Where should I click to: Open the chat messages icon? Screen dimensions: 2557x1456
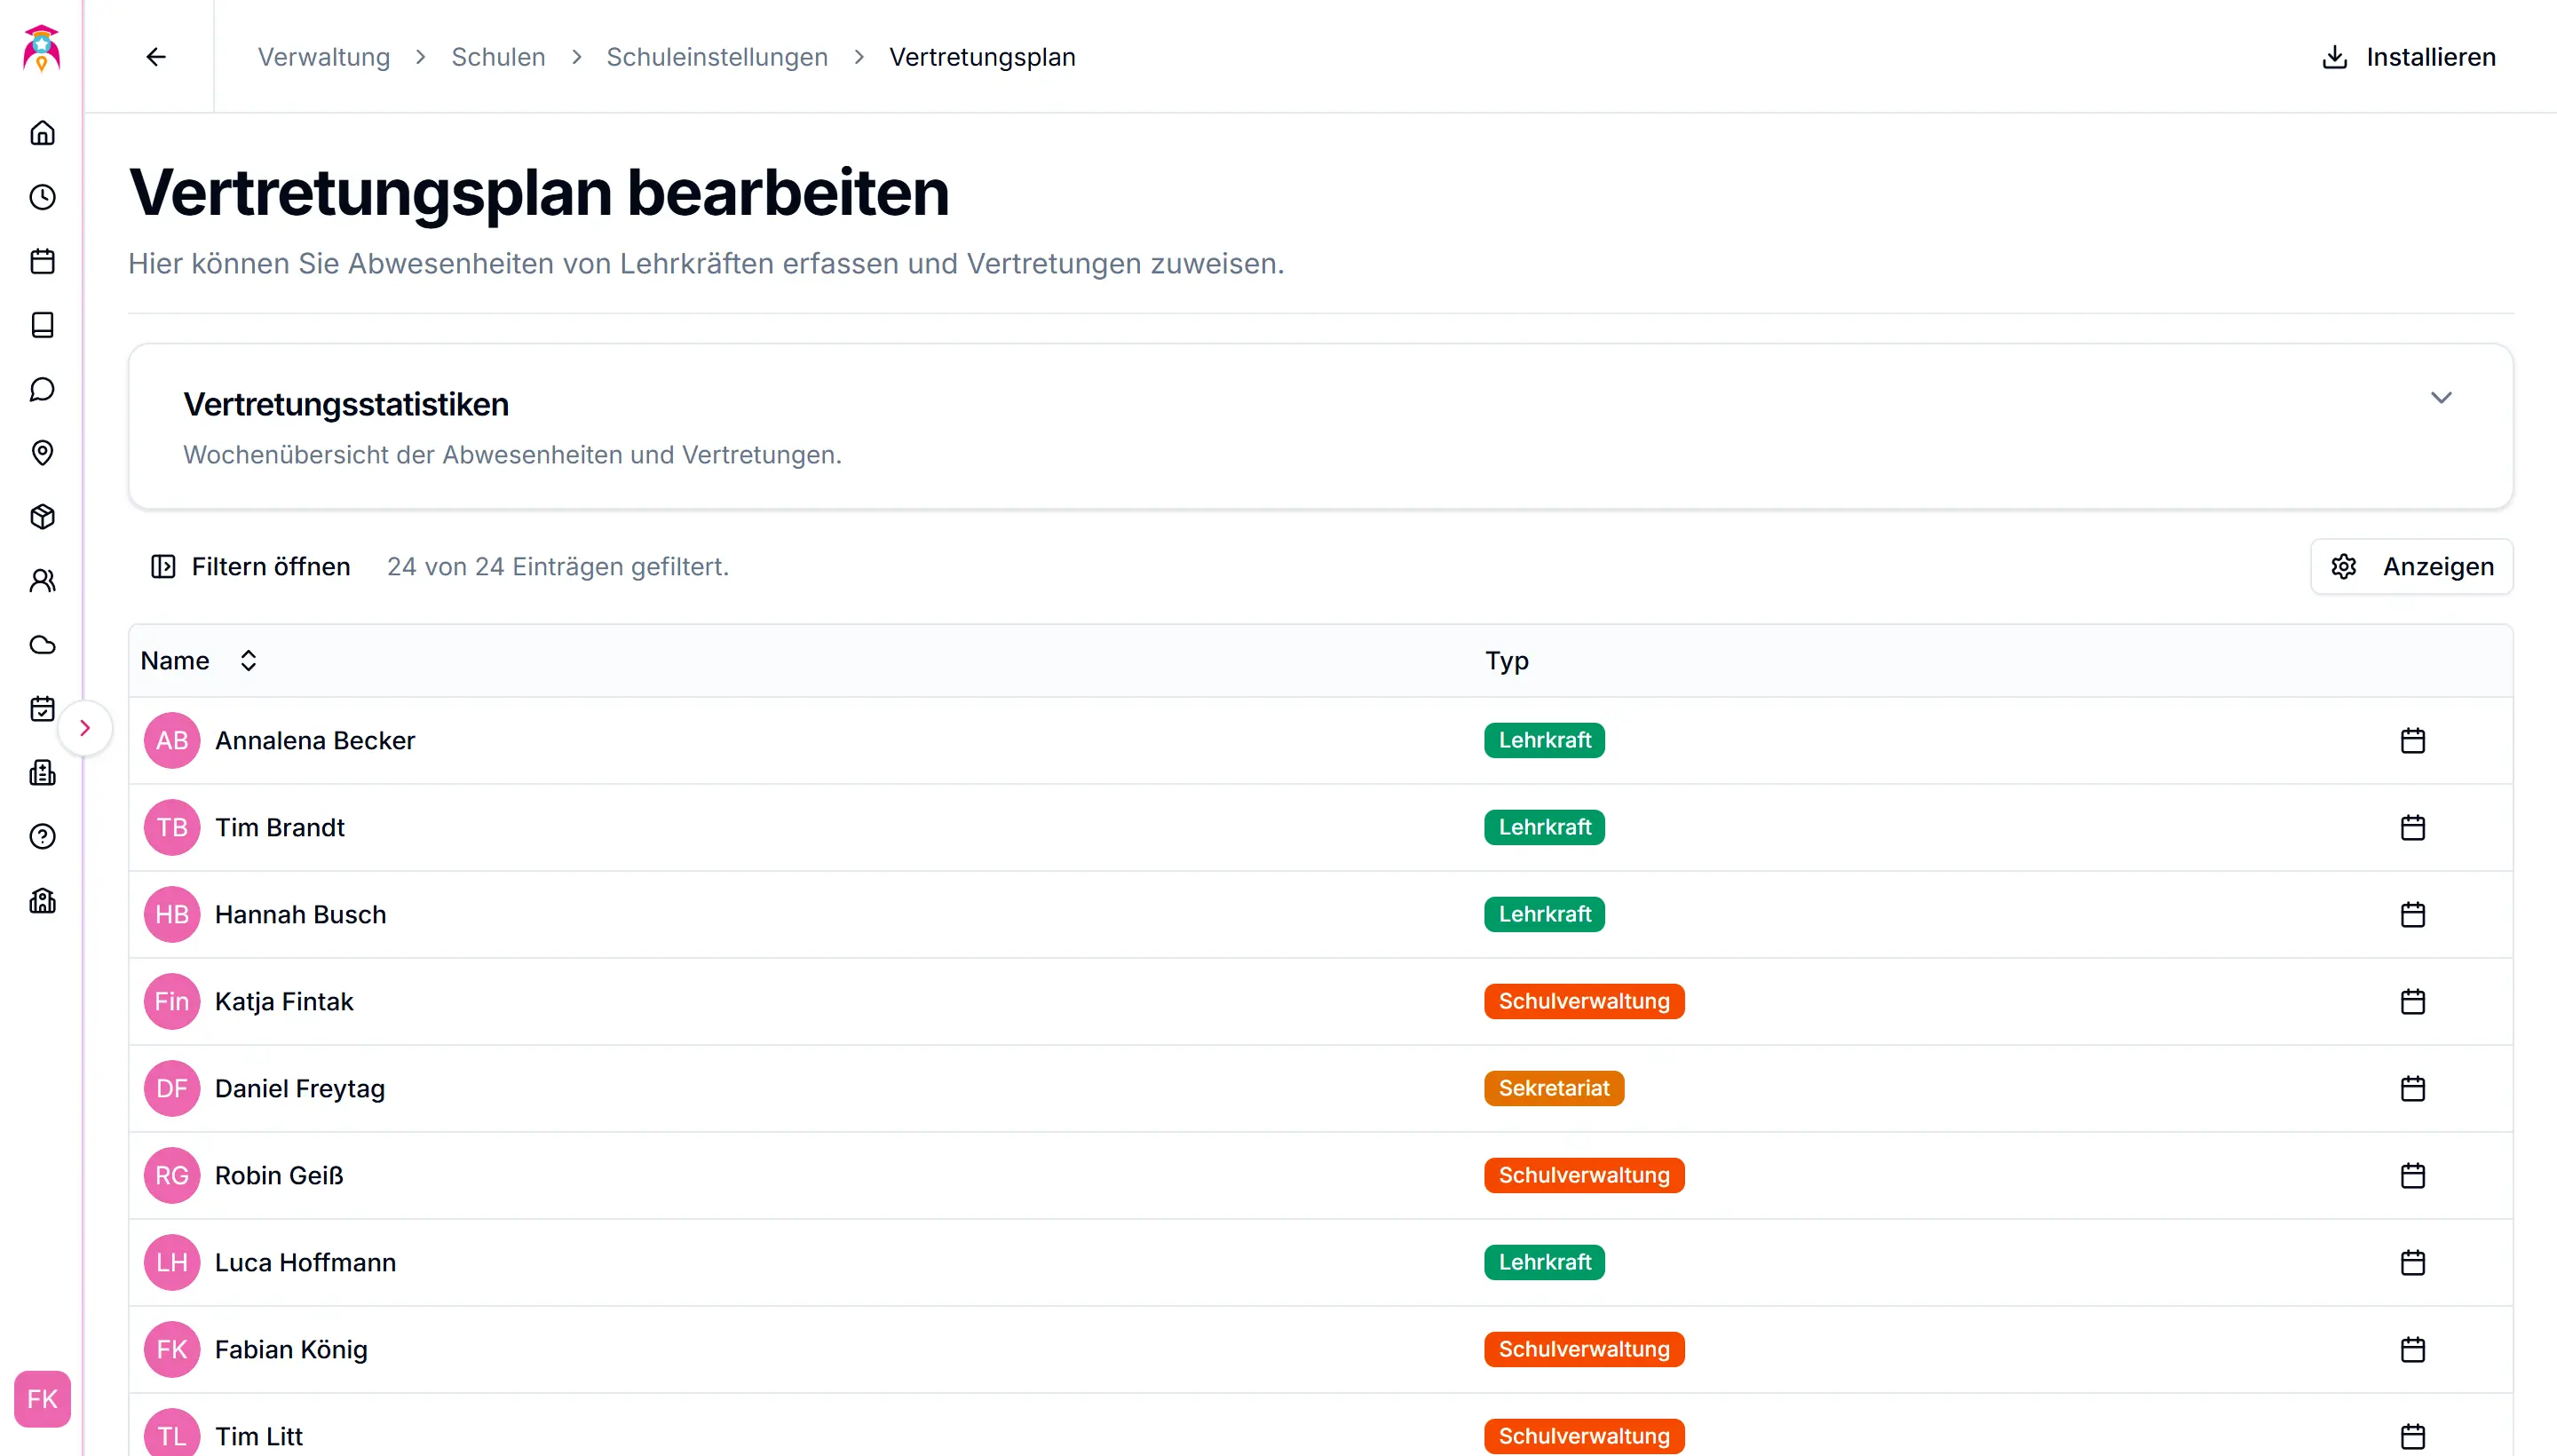pos(42,390)
